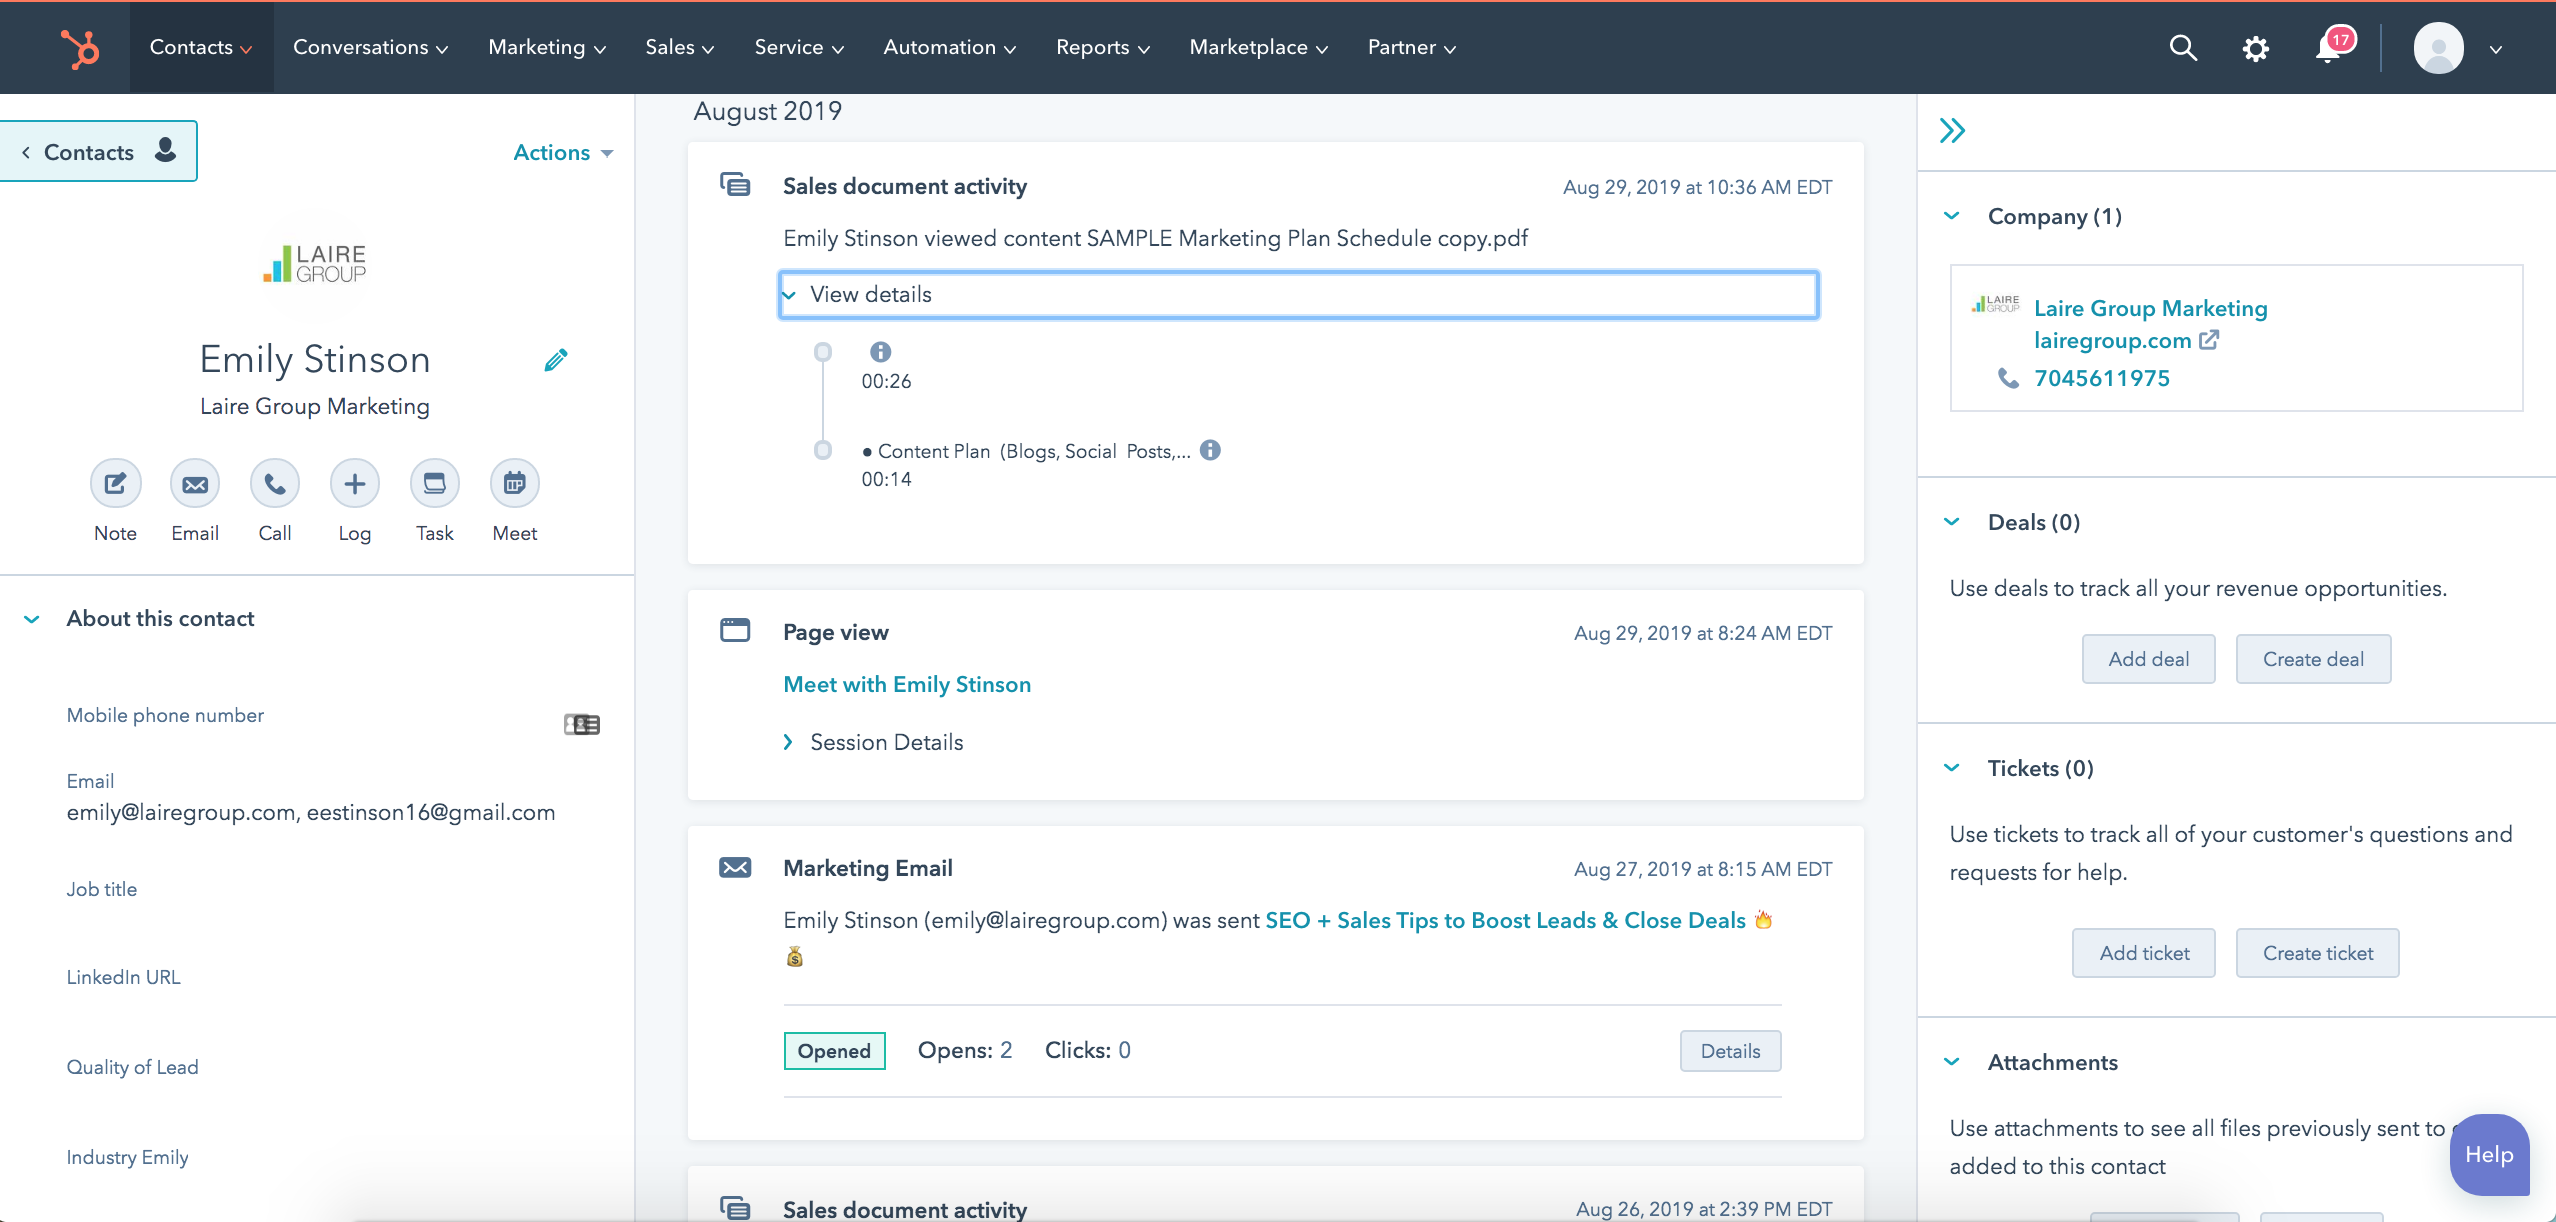Click the Add ticket button
Image resolution: width=2556 pixels, height=1222 pixels.
point(2144,953)
